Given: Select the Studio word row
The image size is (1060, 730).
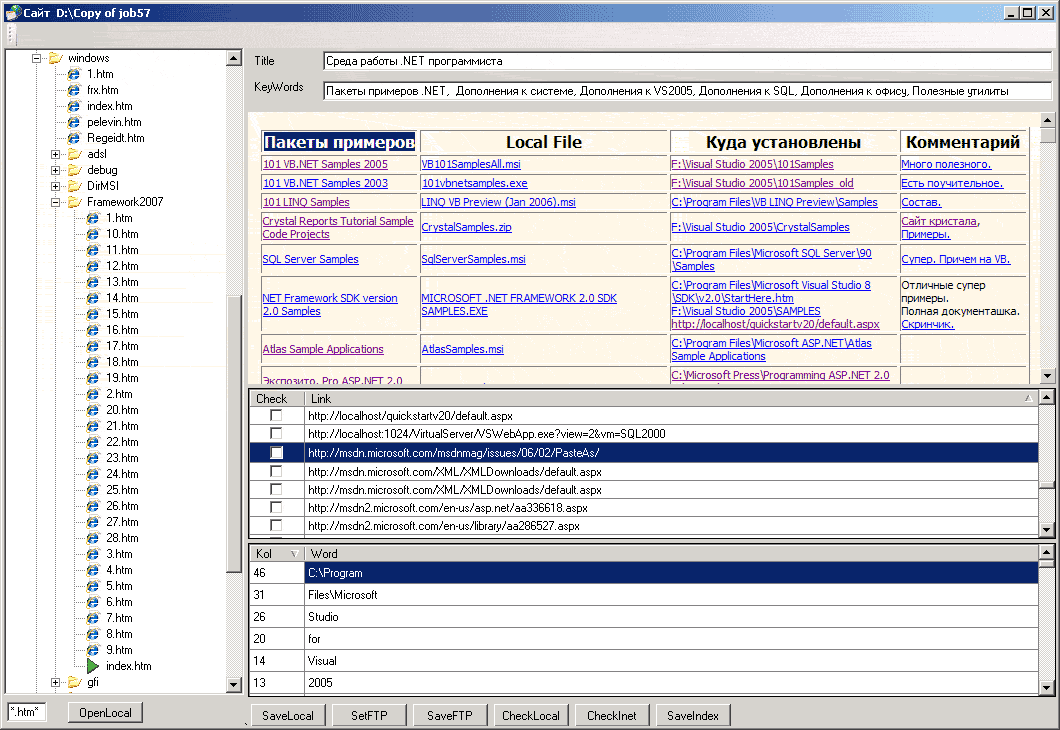Looking at the screenshot, I should point(644,616).
